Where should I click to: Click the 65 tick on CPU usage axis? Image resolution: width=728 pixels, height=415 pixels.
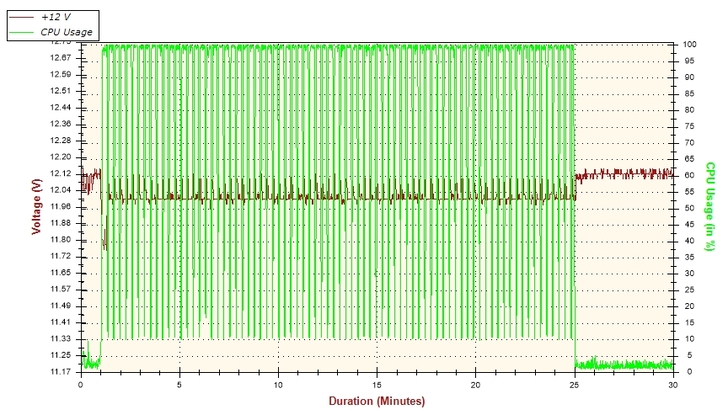pyautogui.click(x=689, y=159)
